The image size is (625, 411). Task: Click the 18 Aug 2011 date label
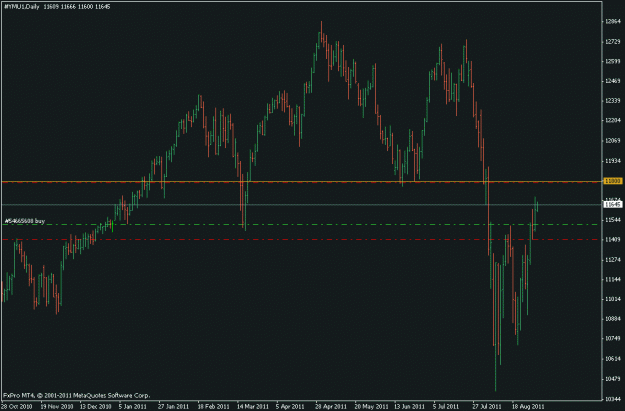click(x=528, y=407)
